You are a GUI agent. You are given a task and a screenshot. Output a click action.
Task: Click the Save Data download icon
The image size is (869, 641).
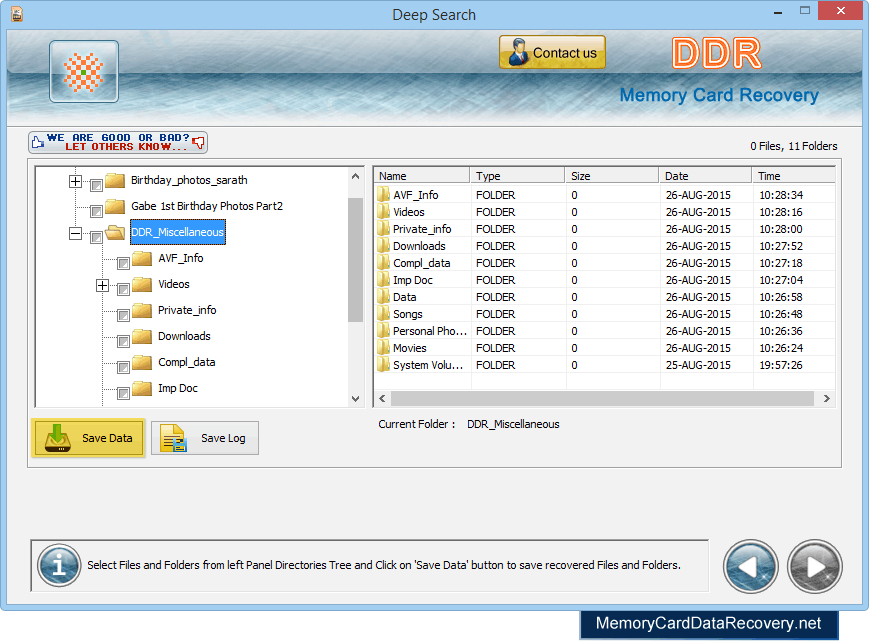tap(58, 438)
